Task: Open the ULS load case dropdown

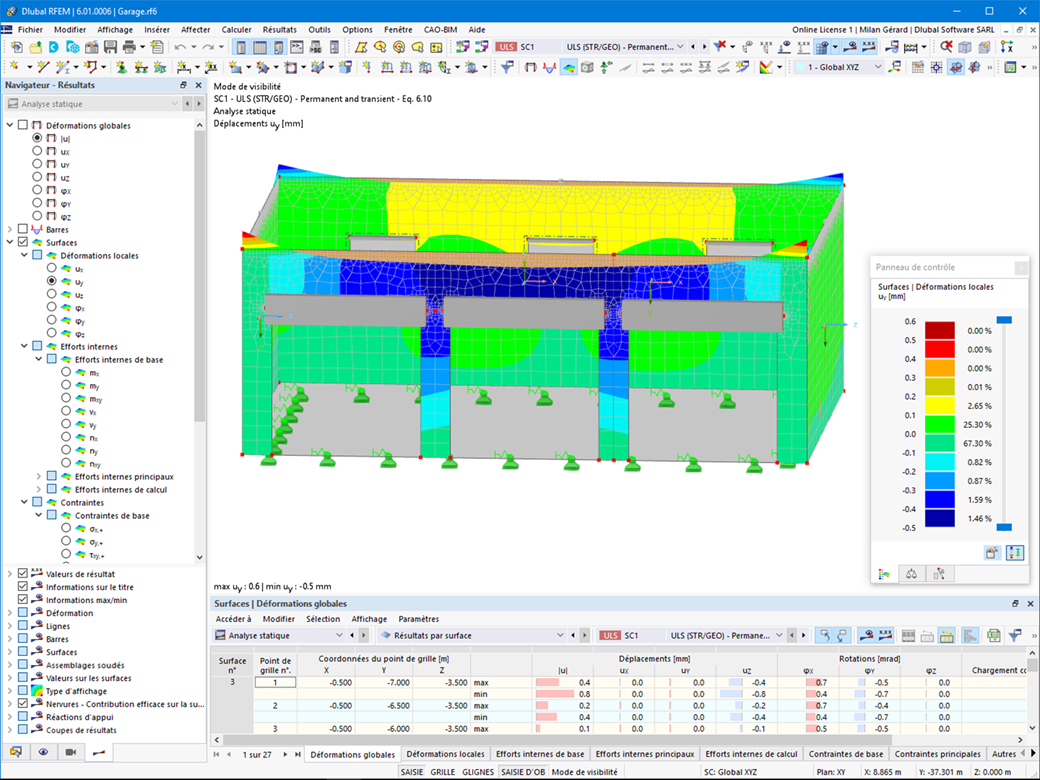Action: point(680,47)
